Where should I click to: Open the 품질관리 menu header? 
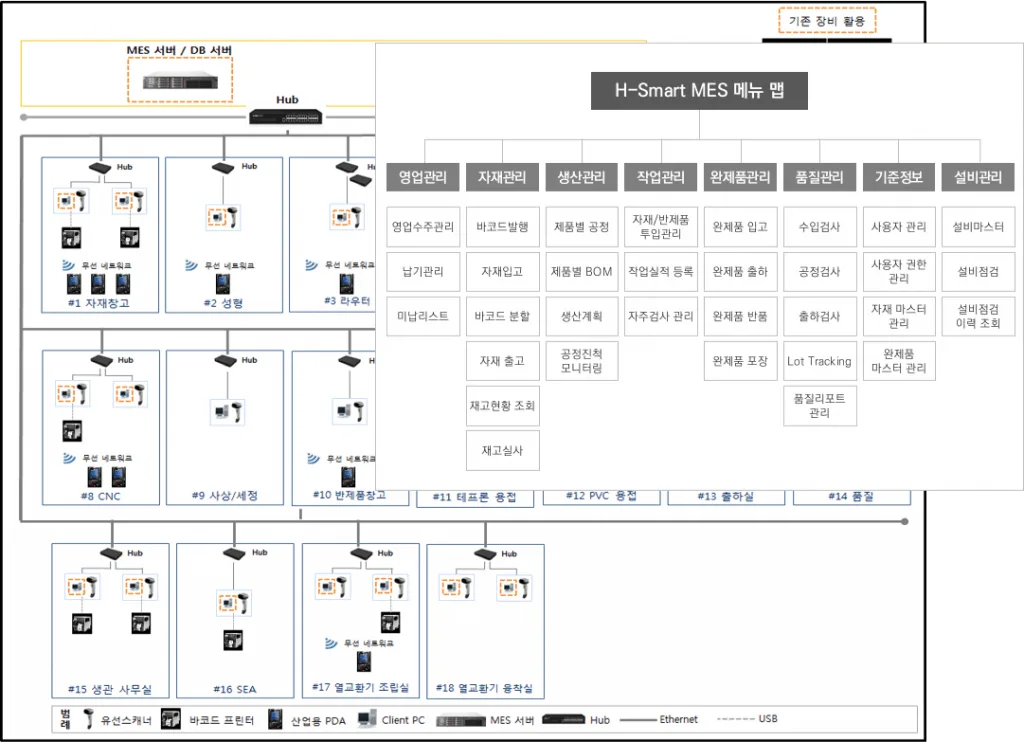[x=819, y=177]
